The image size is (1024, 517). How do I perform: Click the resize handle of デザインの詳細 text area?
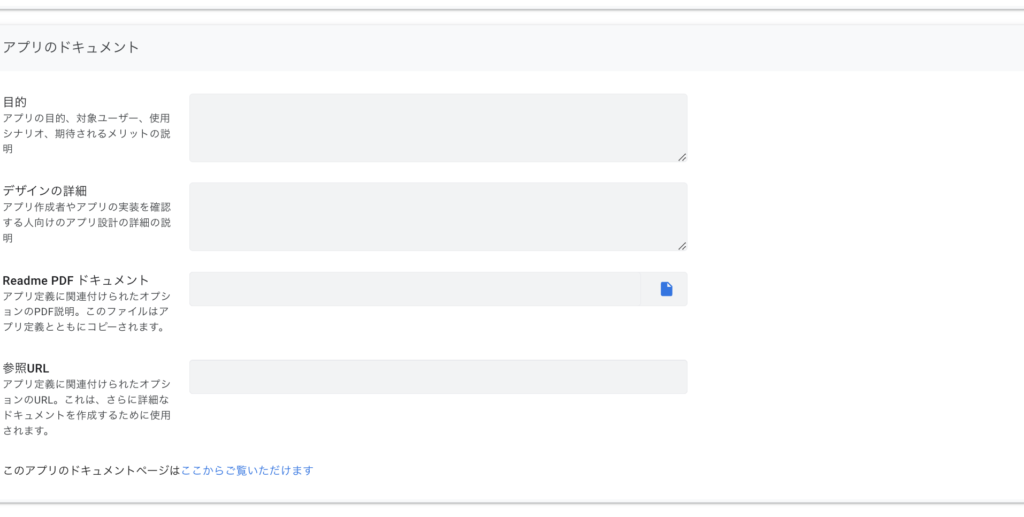click(x=682, y=245)
